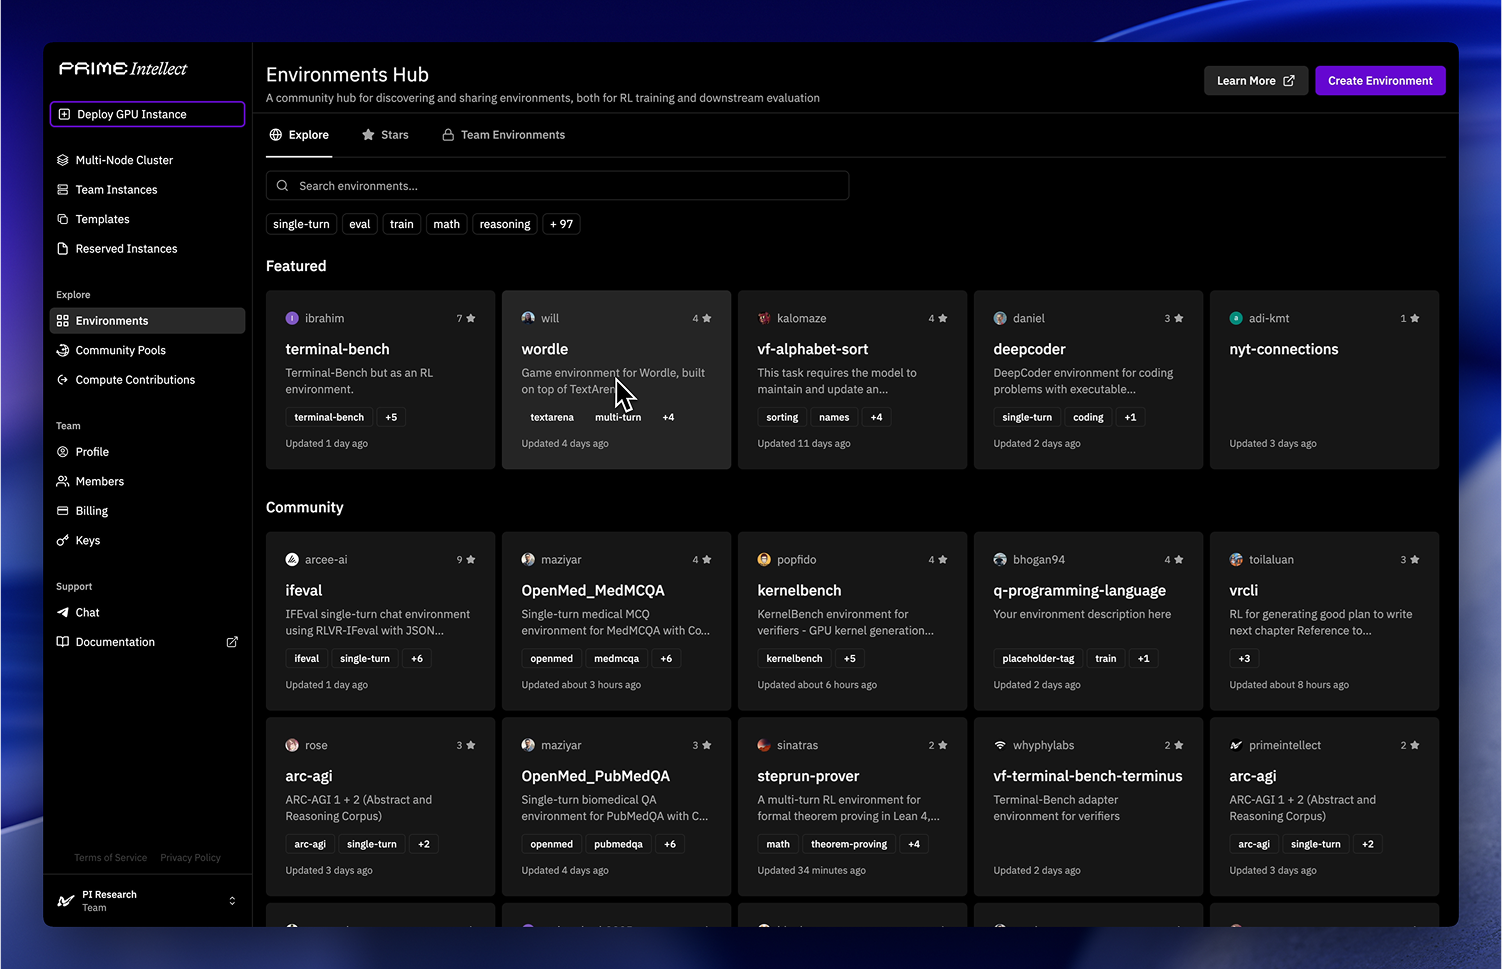Expand the +97 tag list

[561, 223]
